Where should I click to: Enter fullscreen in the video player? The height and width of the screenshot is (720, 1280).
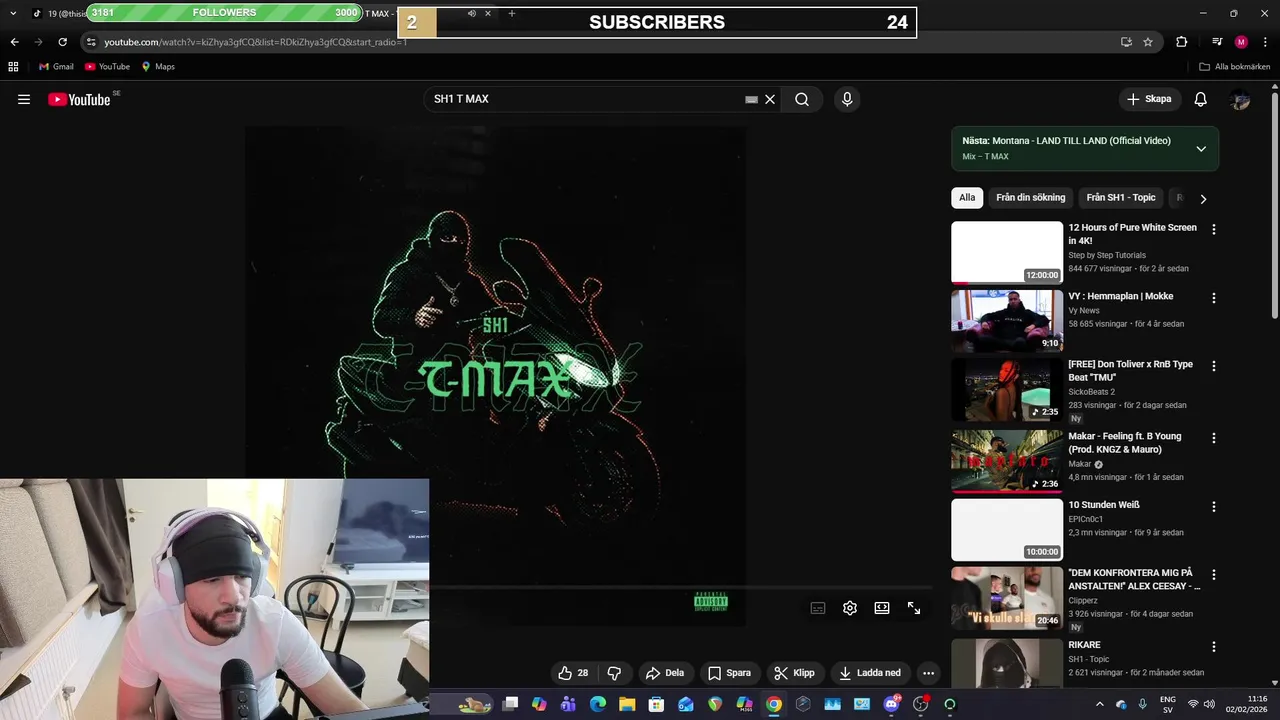click(x=914, y=608)
